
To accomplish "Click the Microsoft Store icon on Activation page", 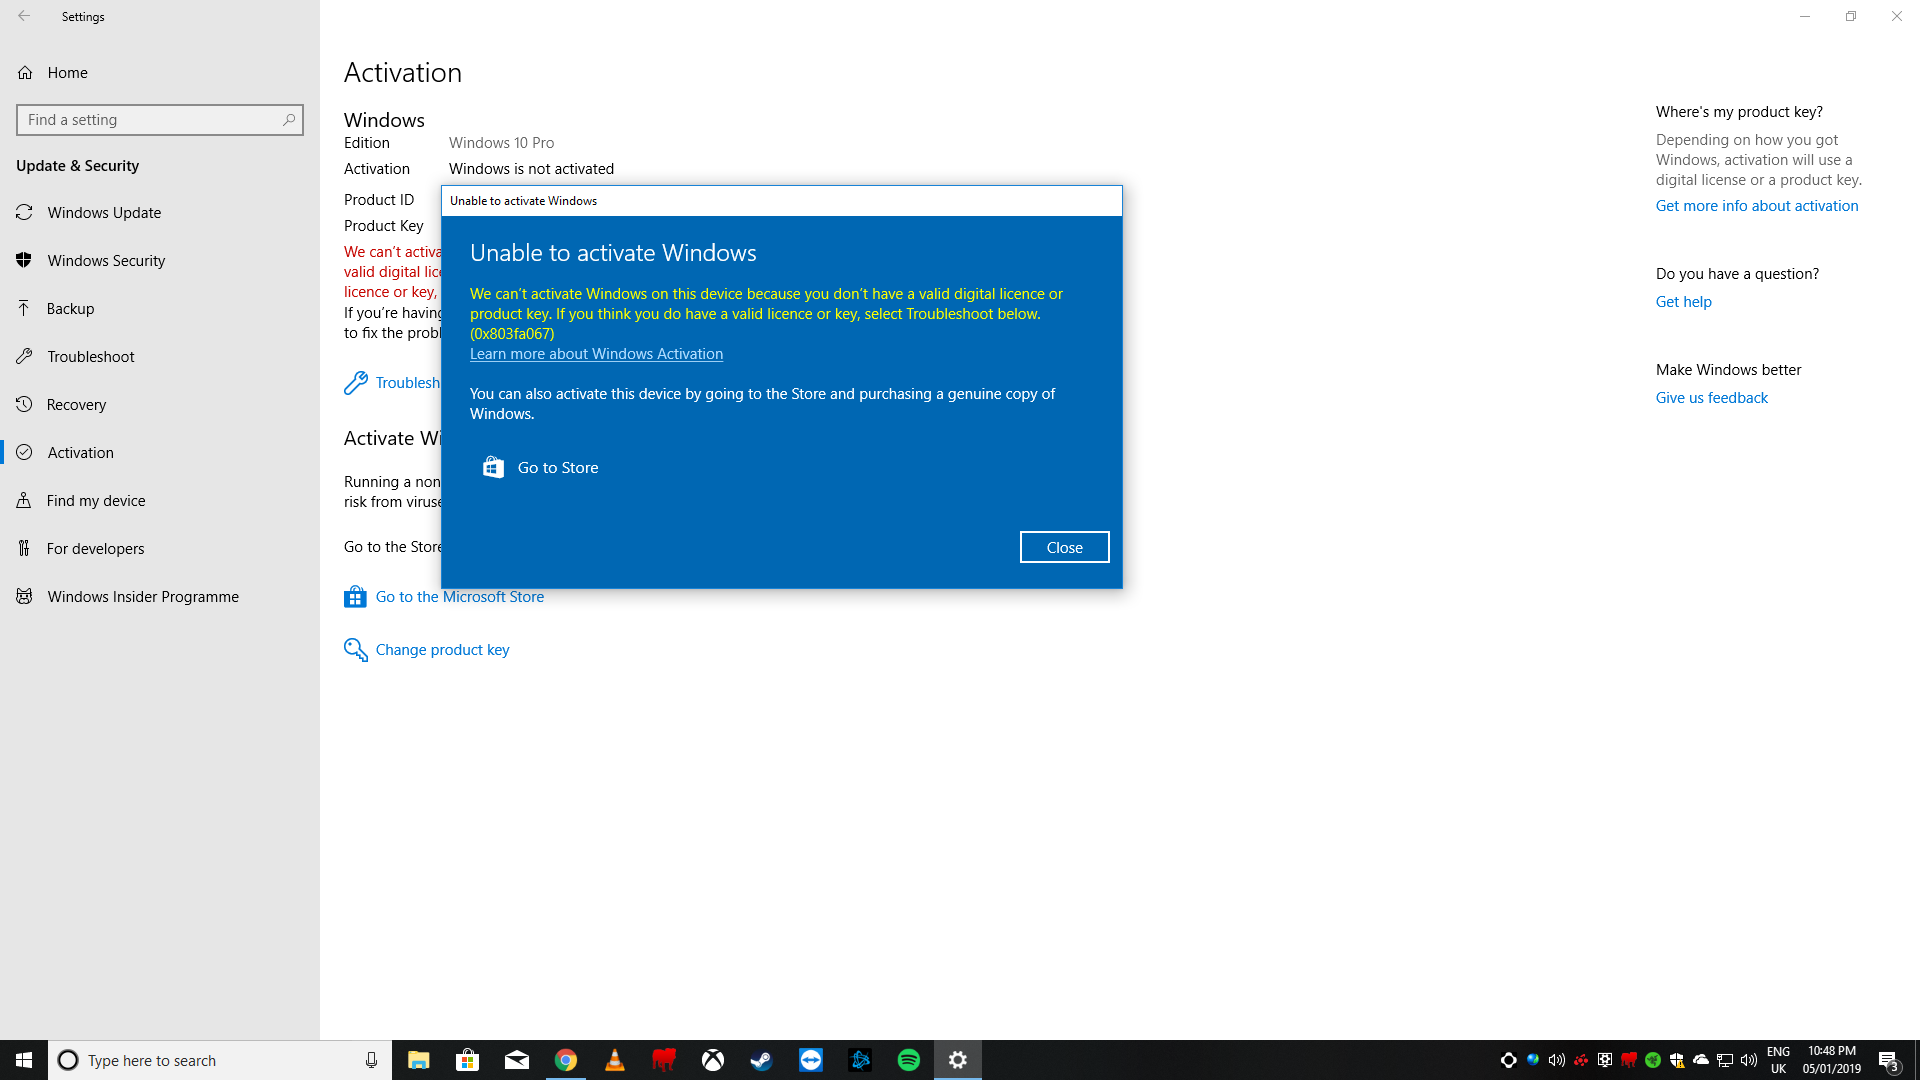I will 355,597.
